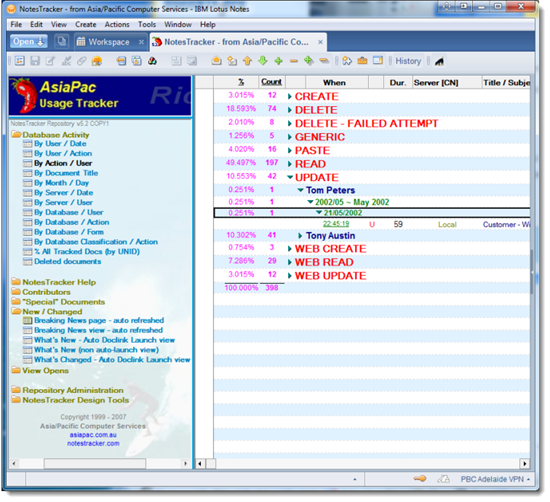Click the orange key status bar icon

420,478
